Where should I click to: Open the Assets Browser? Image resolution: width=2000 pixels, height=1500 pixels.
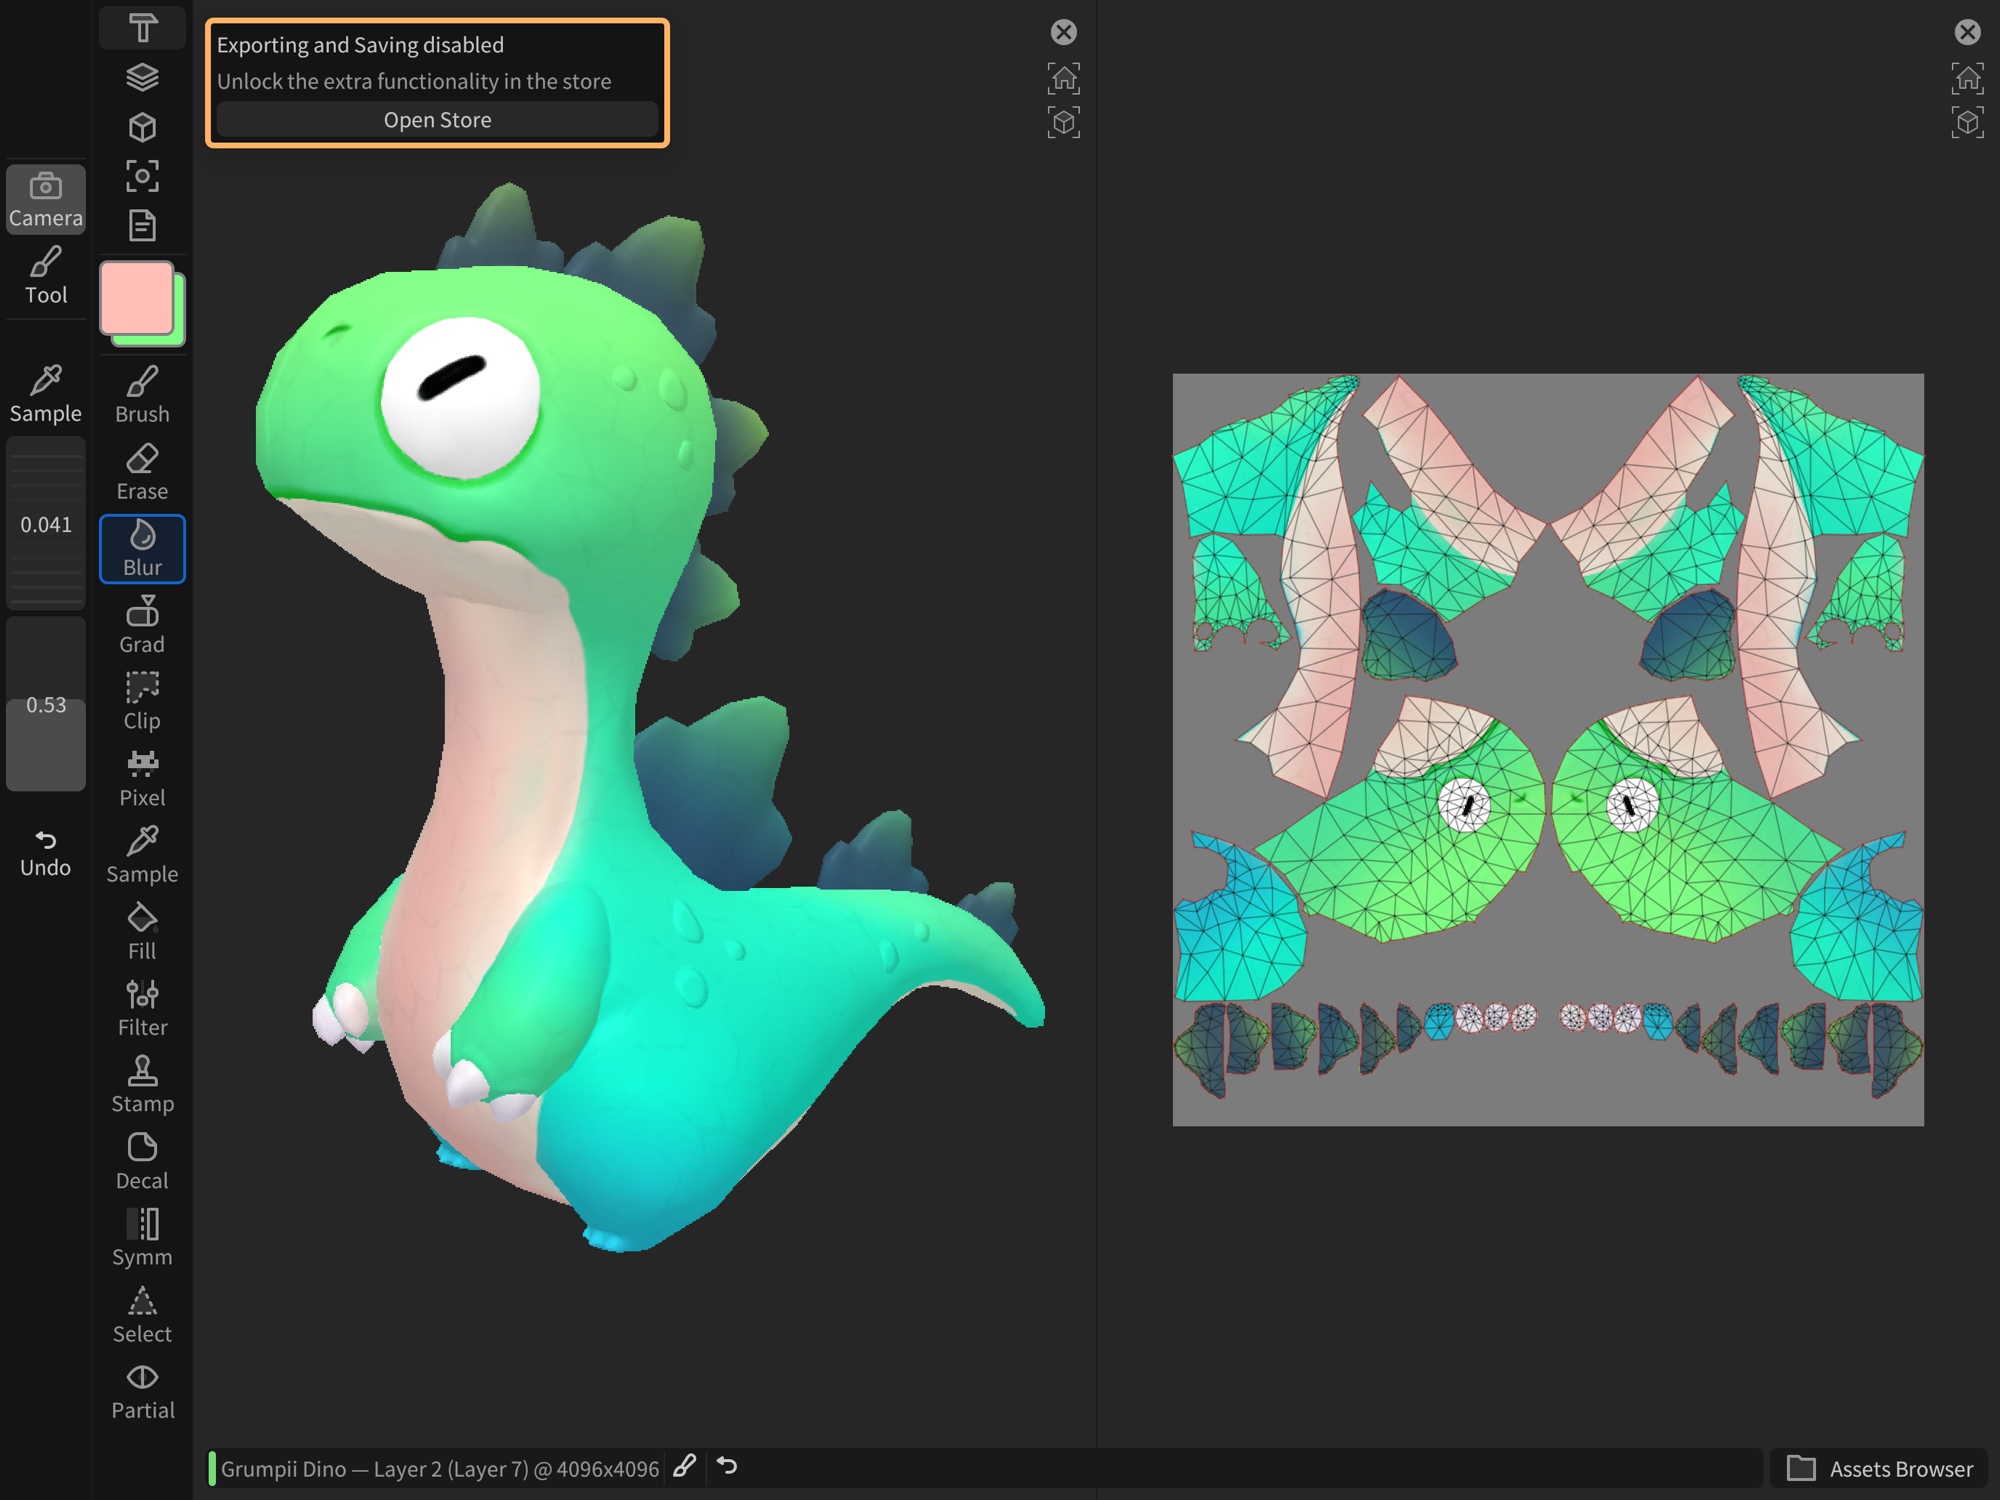[1880, 1468]
